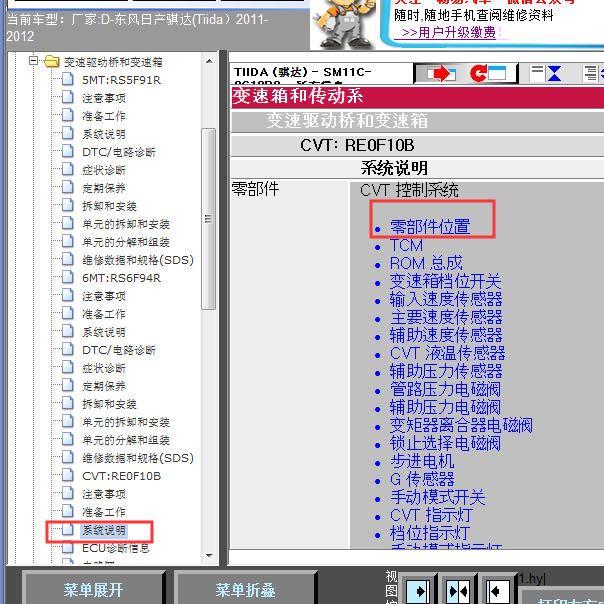Click the view icon with single right arrow
This screenshot has height=604, width=604.
(x=418, y=591)
